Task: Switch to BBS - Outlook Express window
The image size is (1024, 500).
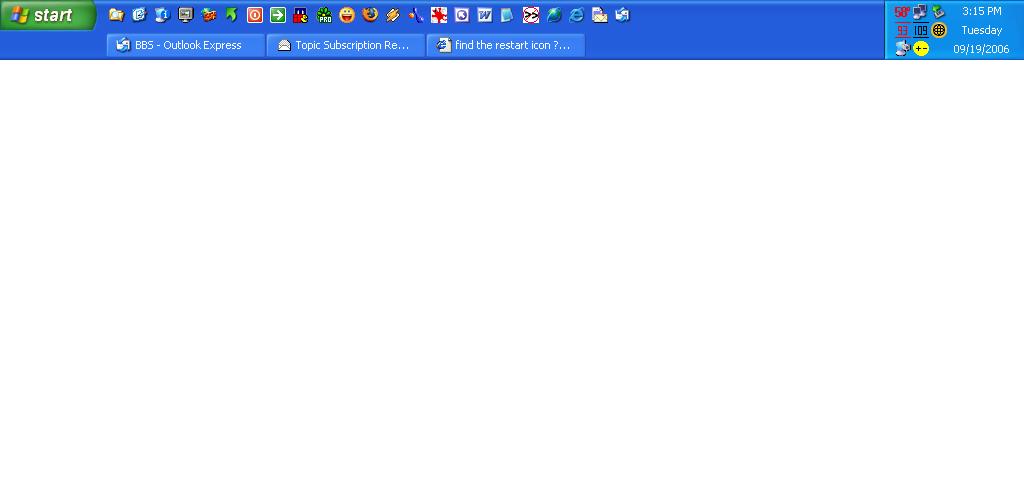Action: 185,45
